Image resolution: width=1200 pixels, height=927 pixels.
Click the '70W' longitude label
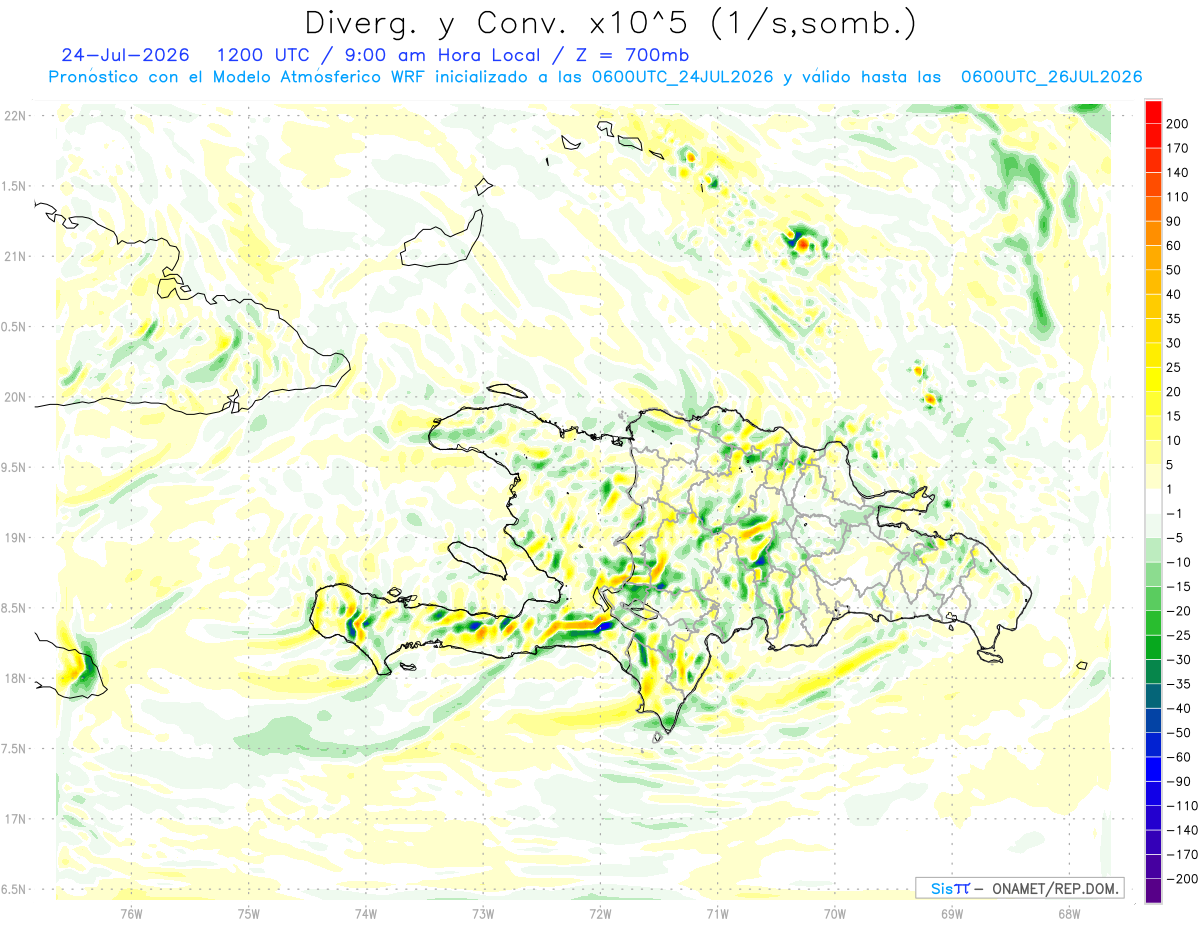pos(835,913)
